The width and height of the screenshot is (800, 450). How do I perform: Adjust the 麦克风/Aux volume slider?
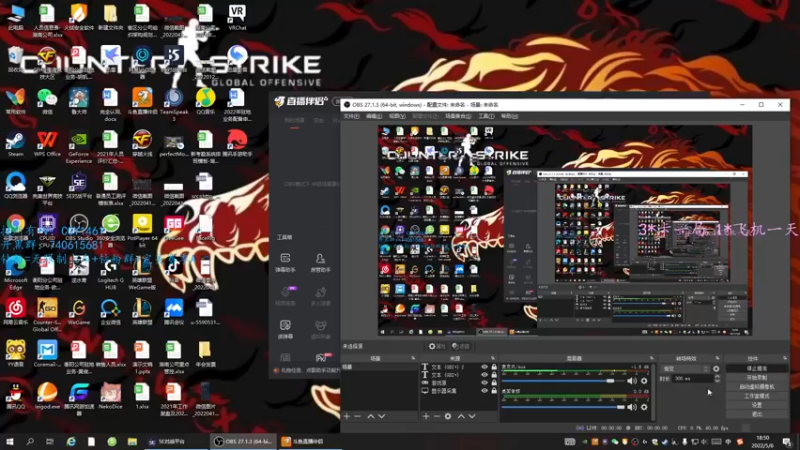[565, 381]
